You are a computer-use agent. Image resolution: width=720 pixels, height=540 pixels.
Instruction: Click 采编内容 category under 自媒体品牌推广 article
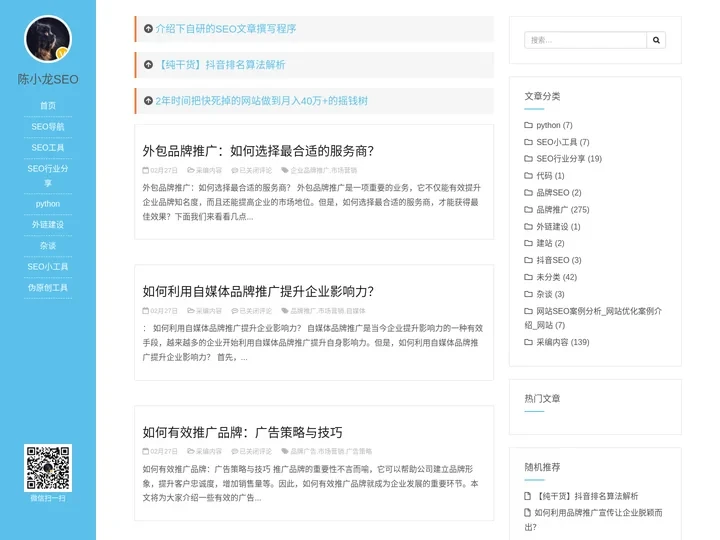208,311
